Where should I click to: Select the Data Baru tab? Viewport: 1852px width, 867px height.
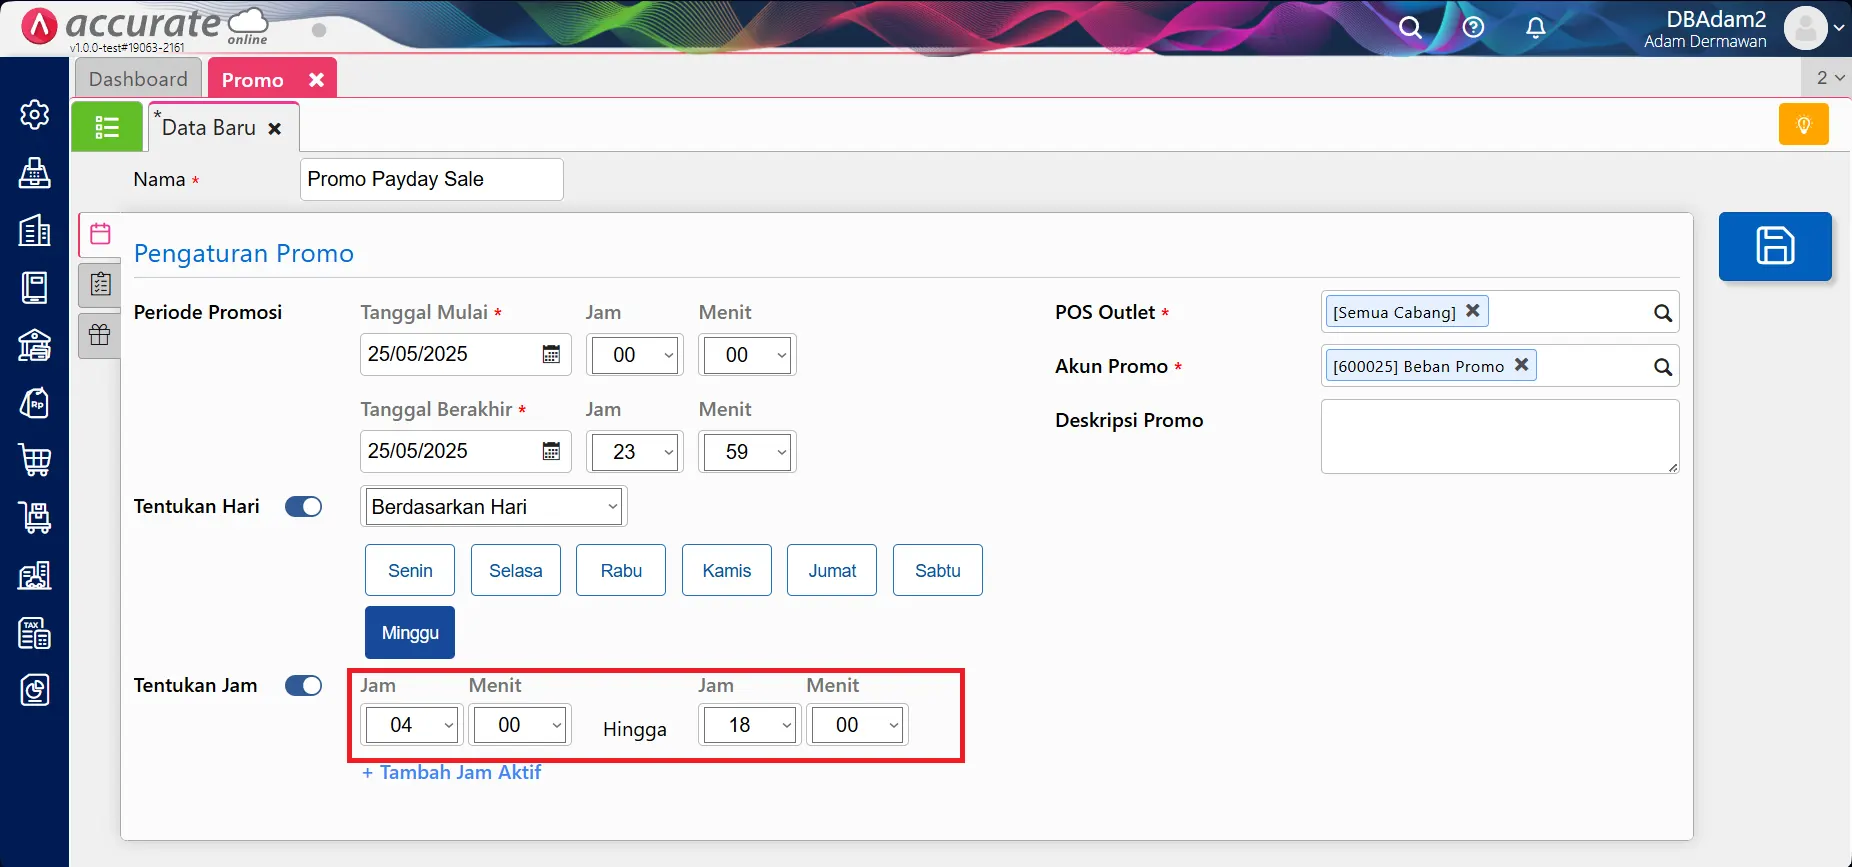209,128
